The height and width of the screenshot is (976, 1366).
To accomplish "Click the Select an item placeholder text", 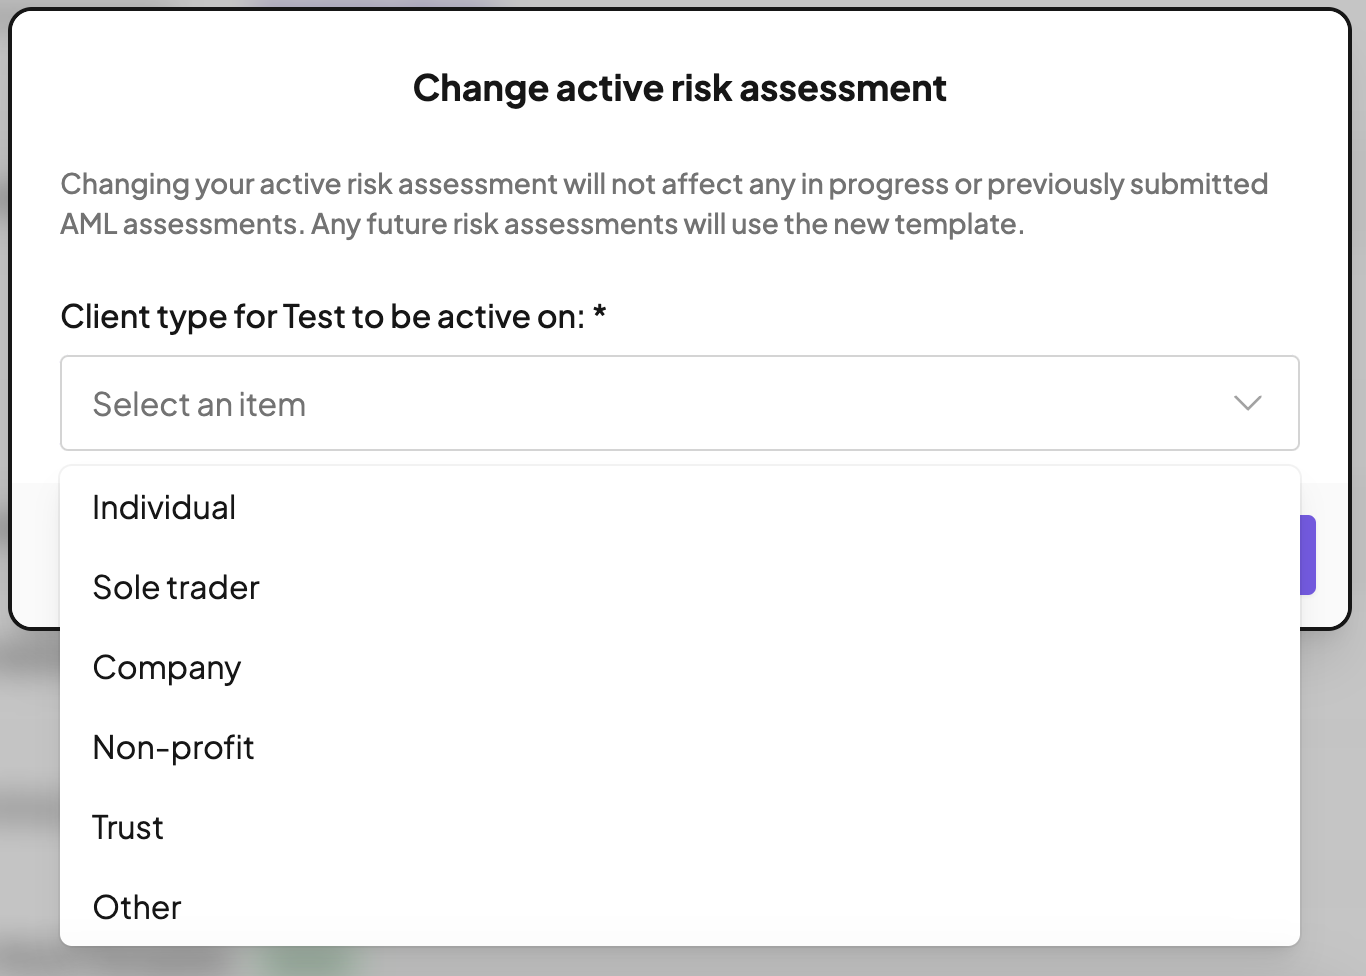I will click(199, 405).
